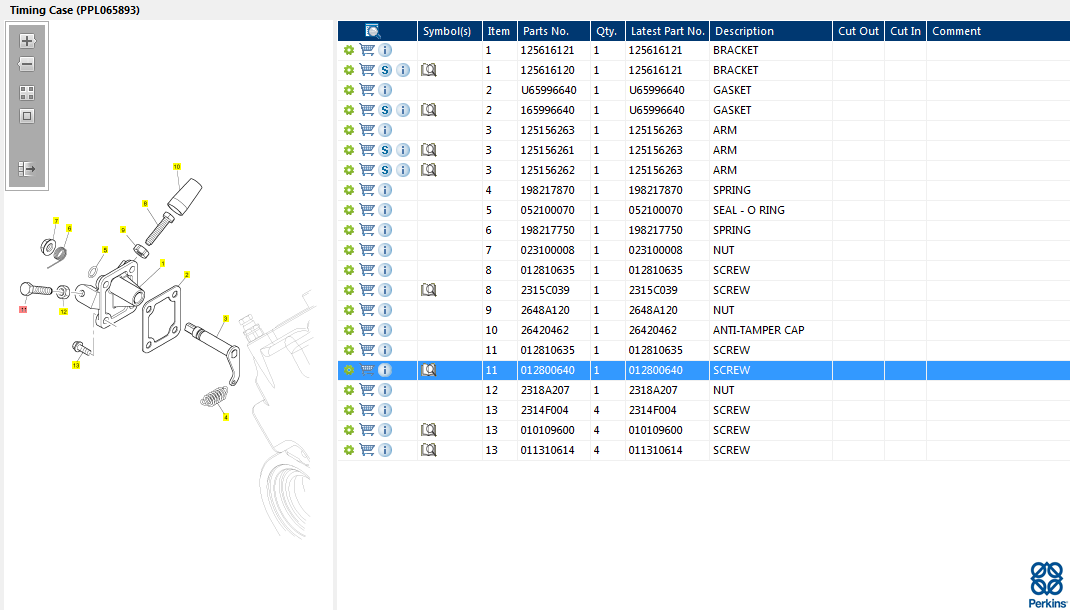Add NUT 2648A120 to the cart
The image size is (1070, 610).
(367, 310)
